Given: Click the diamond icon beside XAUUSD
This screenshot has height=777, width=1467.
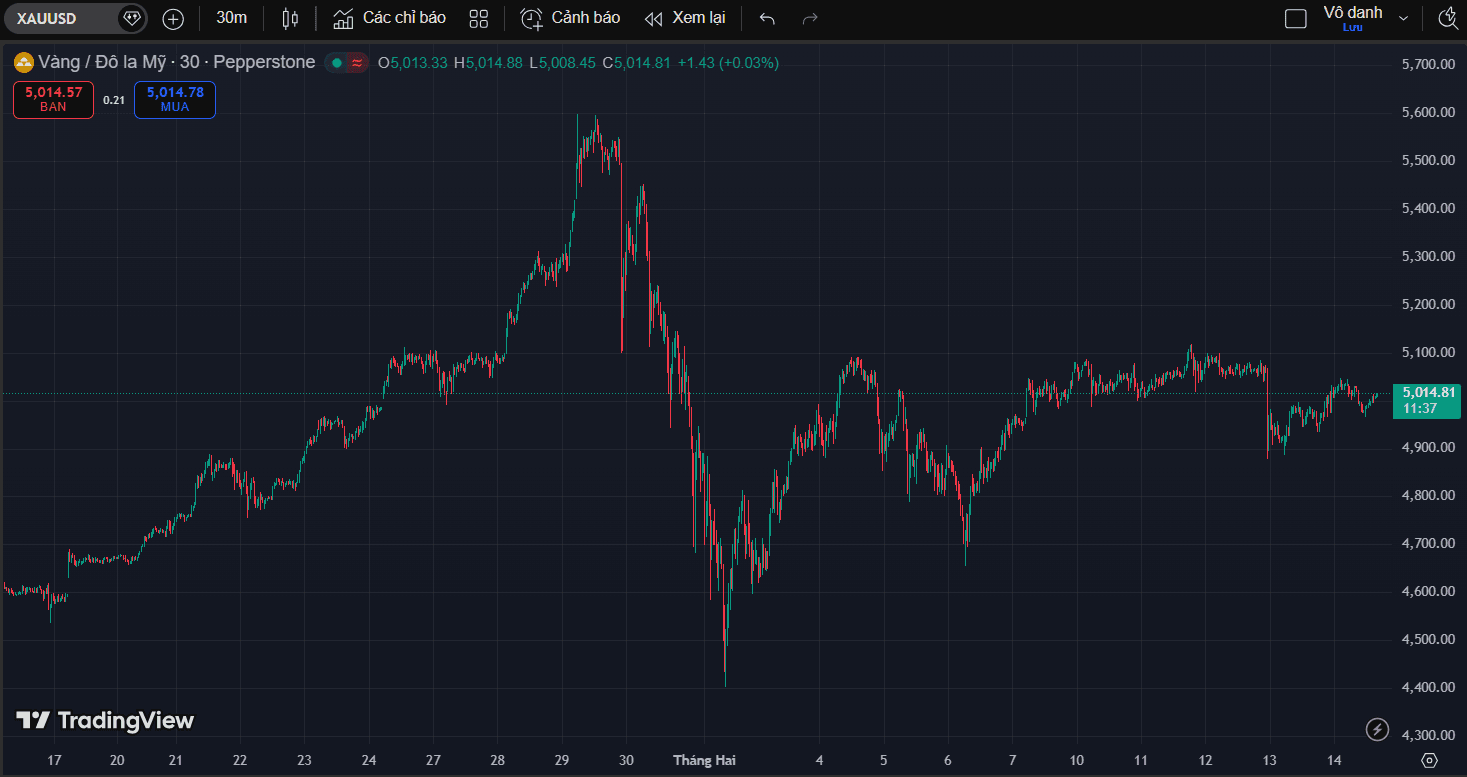Looking at the screenshot, I should [131, 18].
